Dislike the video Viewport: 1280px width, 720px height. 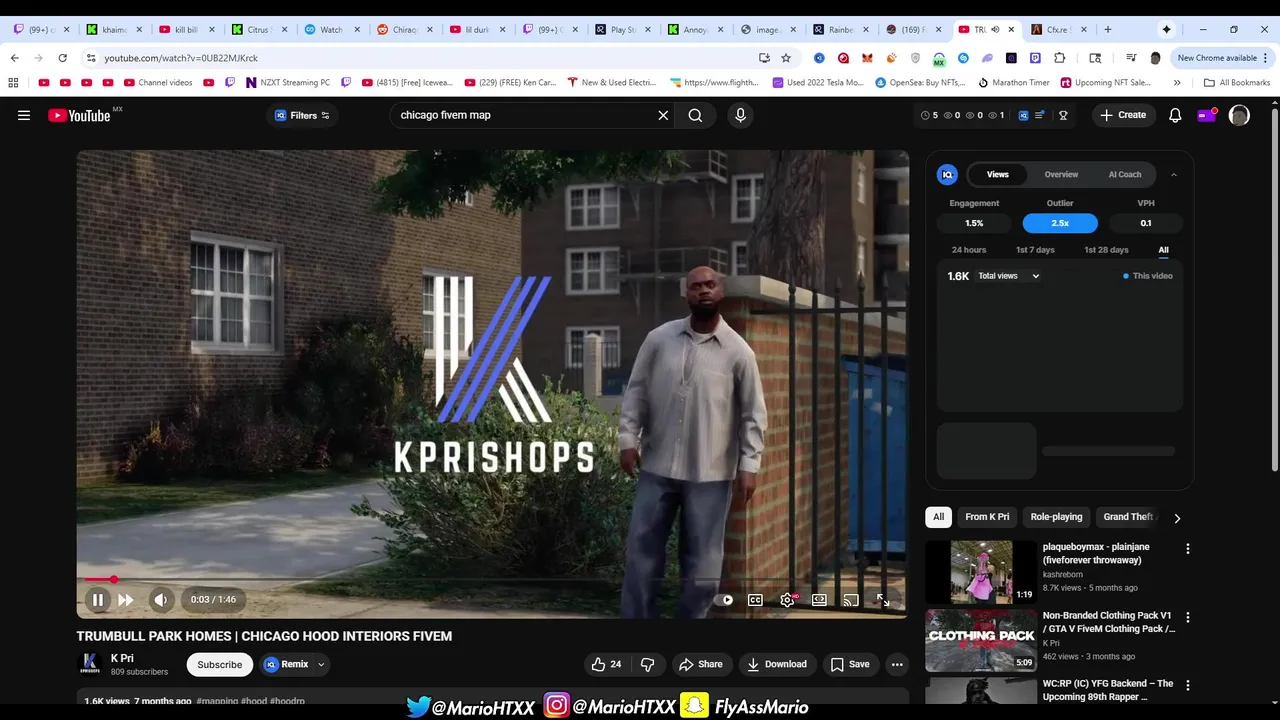point(647,664)
